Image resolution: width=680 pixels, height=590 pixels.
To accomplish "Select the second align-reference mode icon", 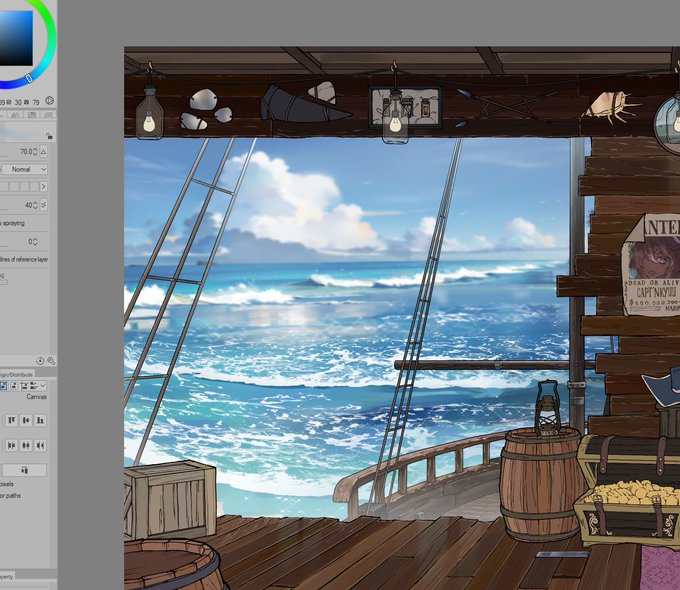I will [x=13, y=386].
